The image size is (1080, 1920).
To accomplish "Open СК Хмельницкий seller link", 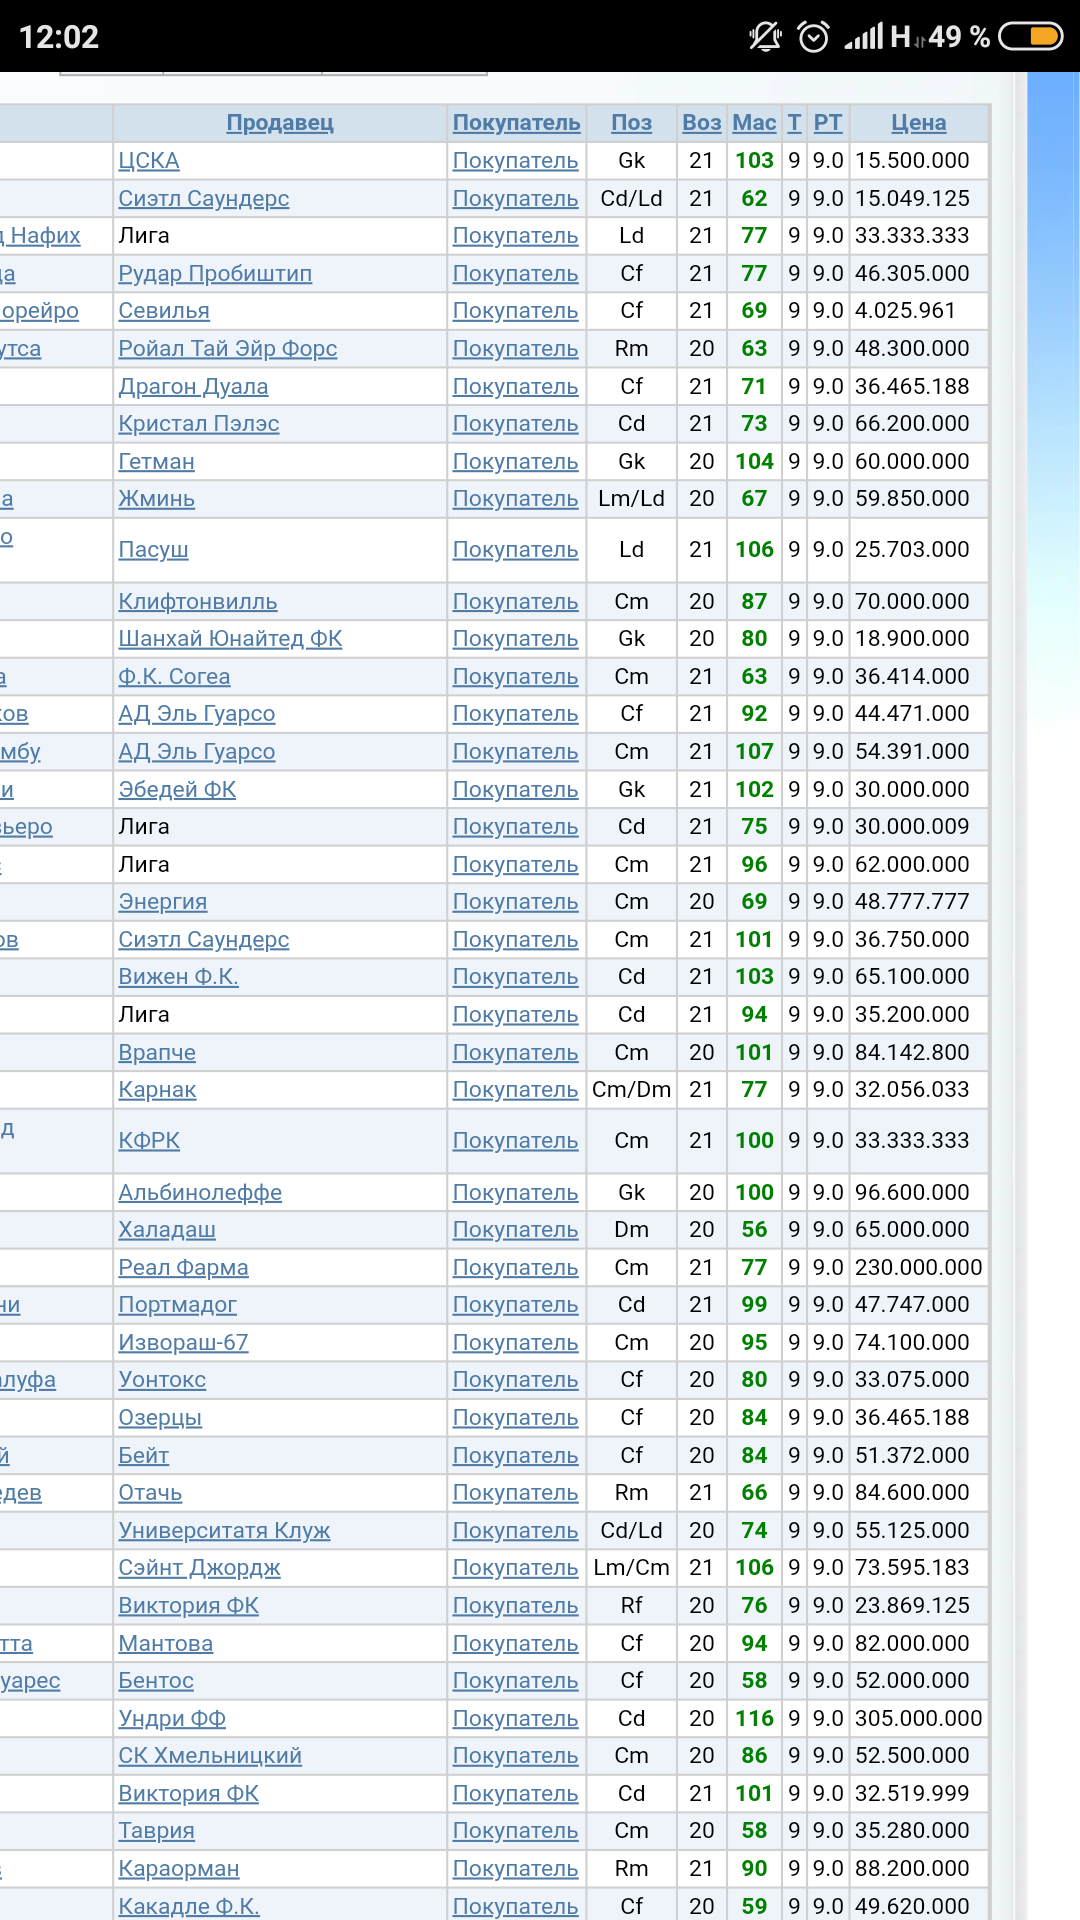I will point(210,1756).
